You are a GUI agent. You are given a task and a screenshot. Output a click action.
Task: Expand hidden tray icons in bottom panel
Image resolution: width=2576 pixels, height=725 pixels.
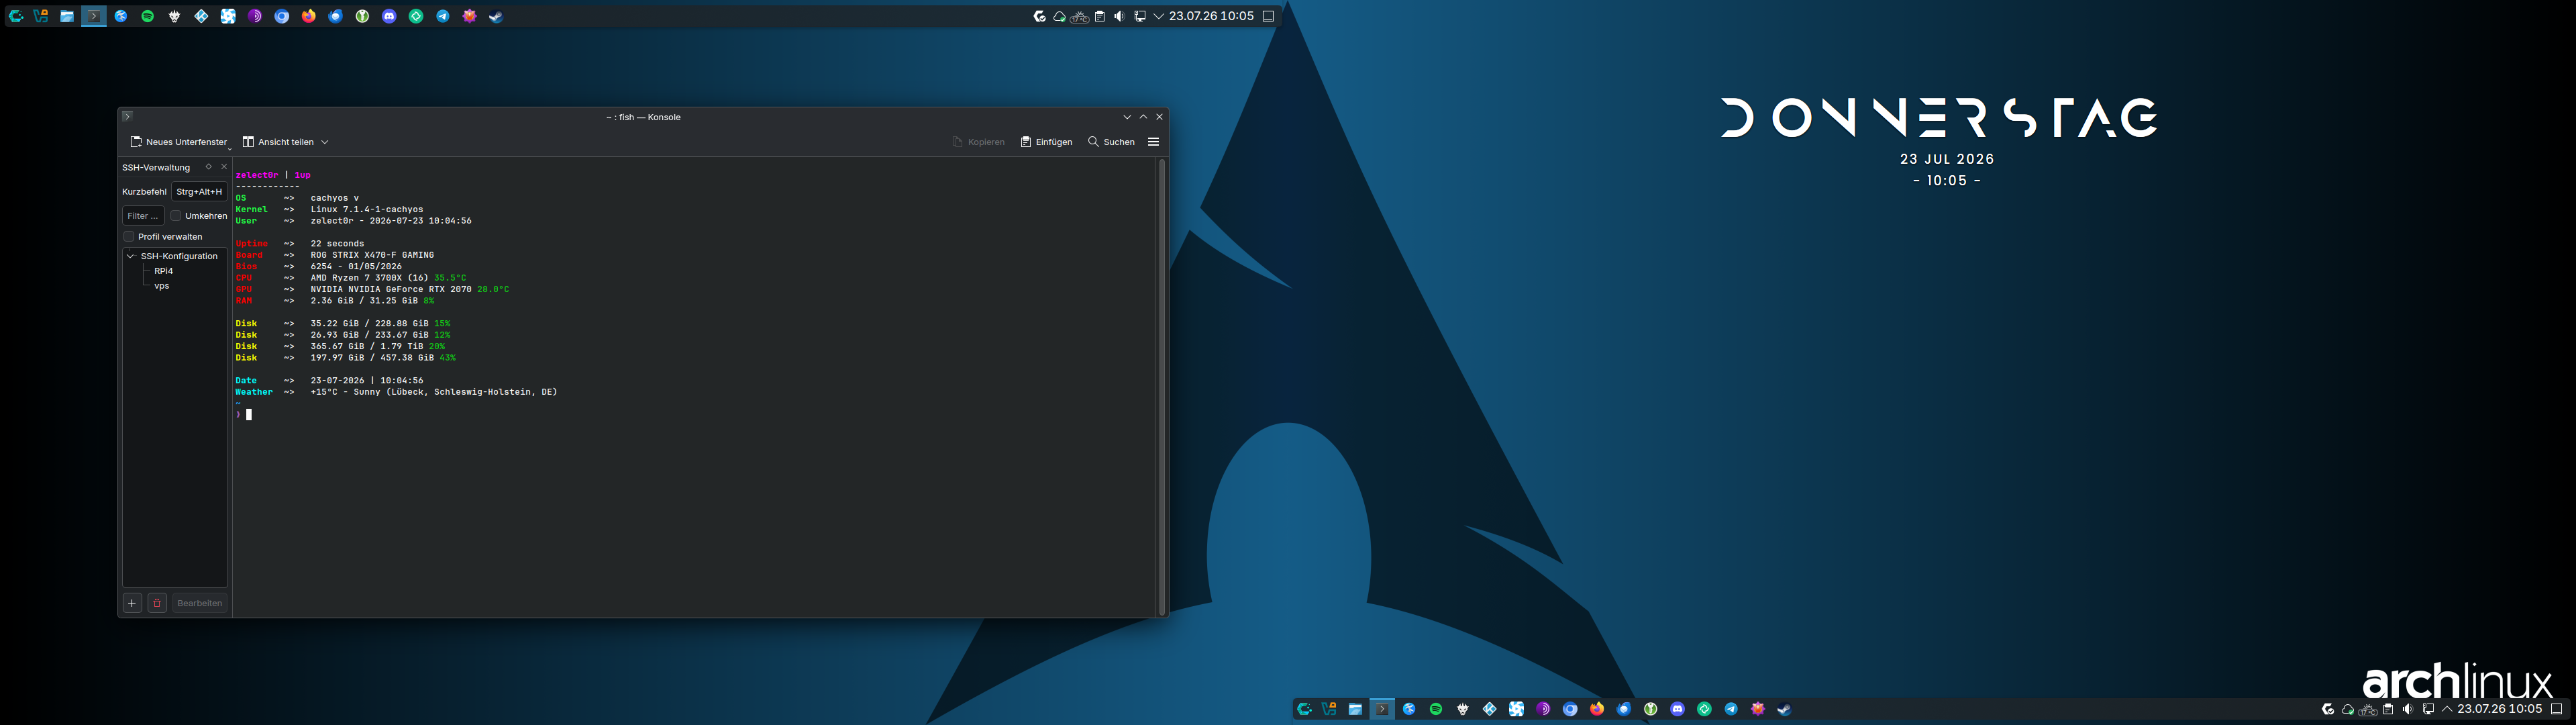2447,709
